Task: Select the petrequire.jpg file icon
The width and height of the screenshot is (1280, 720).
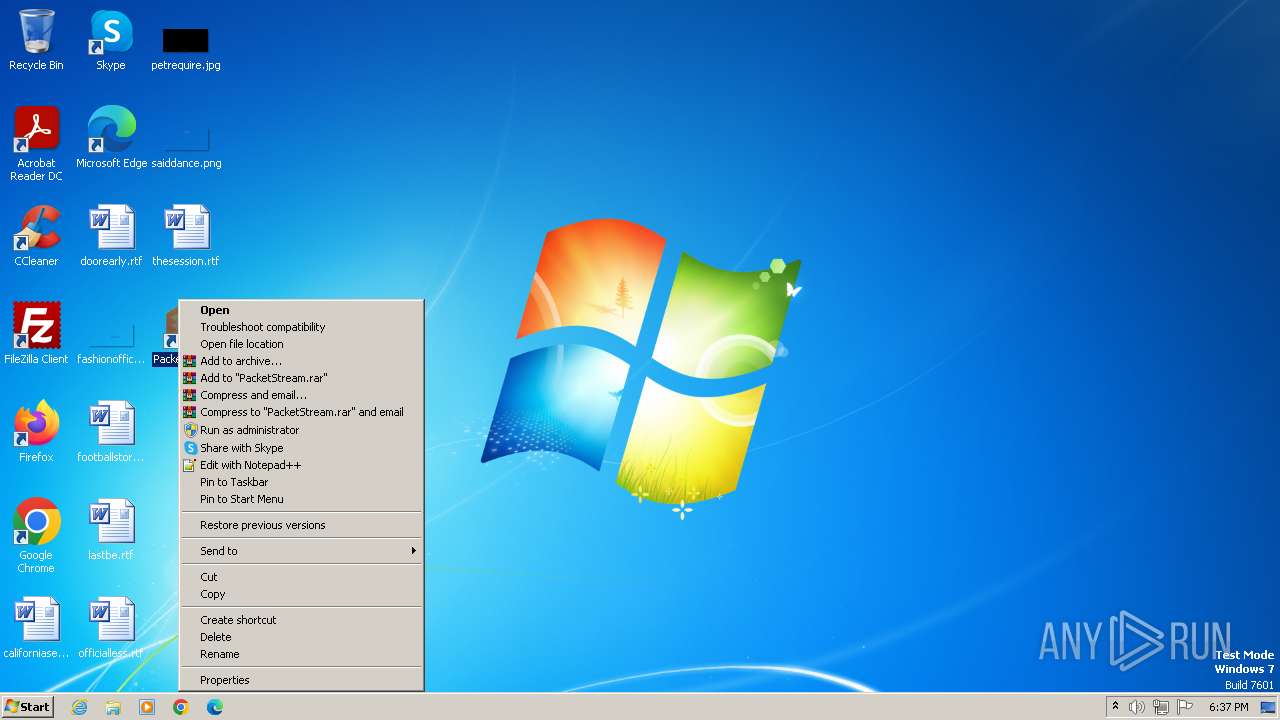Action: coord(186,48)
